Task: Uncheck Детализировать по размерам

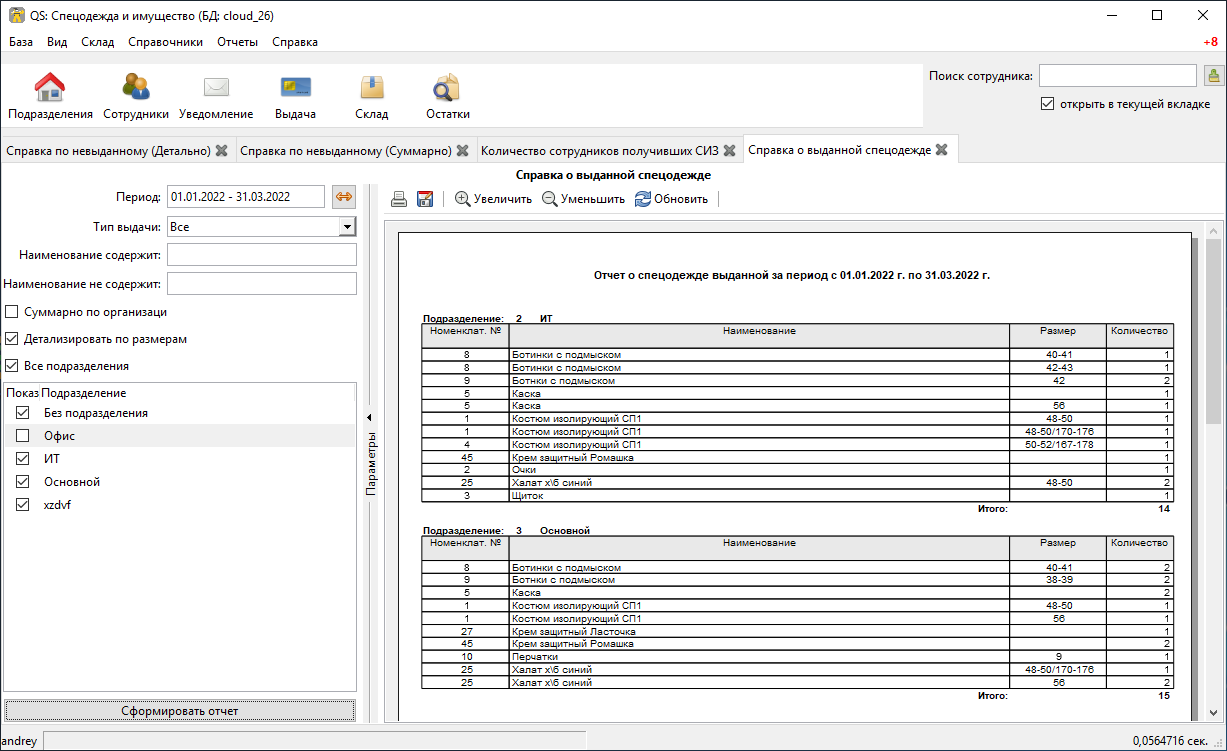Action: [x=12, y=339]
